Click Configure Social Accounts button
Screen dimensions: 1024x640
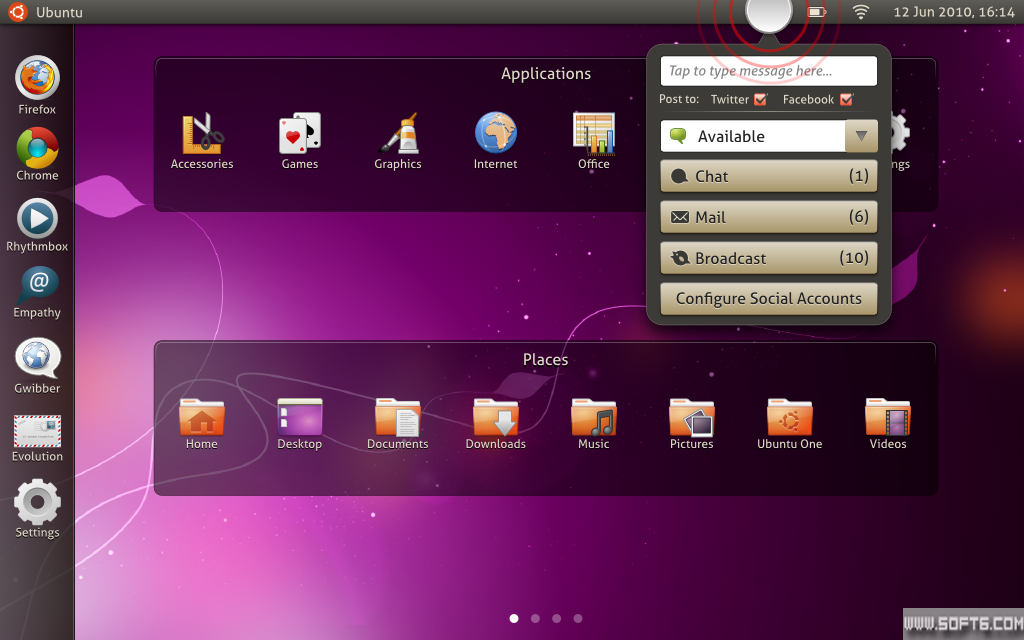769,298
